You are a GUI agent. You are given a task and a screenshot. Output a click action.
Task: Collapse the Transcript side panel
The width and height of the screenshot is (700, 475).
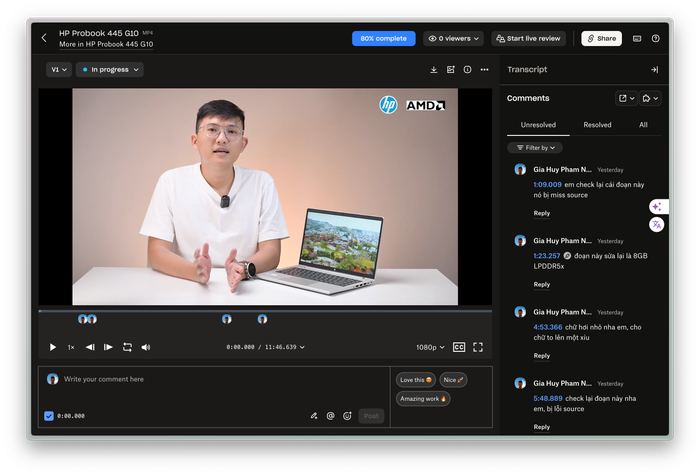click(x=654, y=70)
